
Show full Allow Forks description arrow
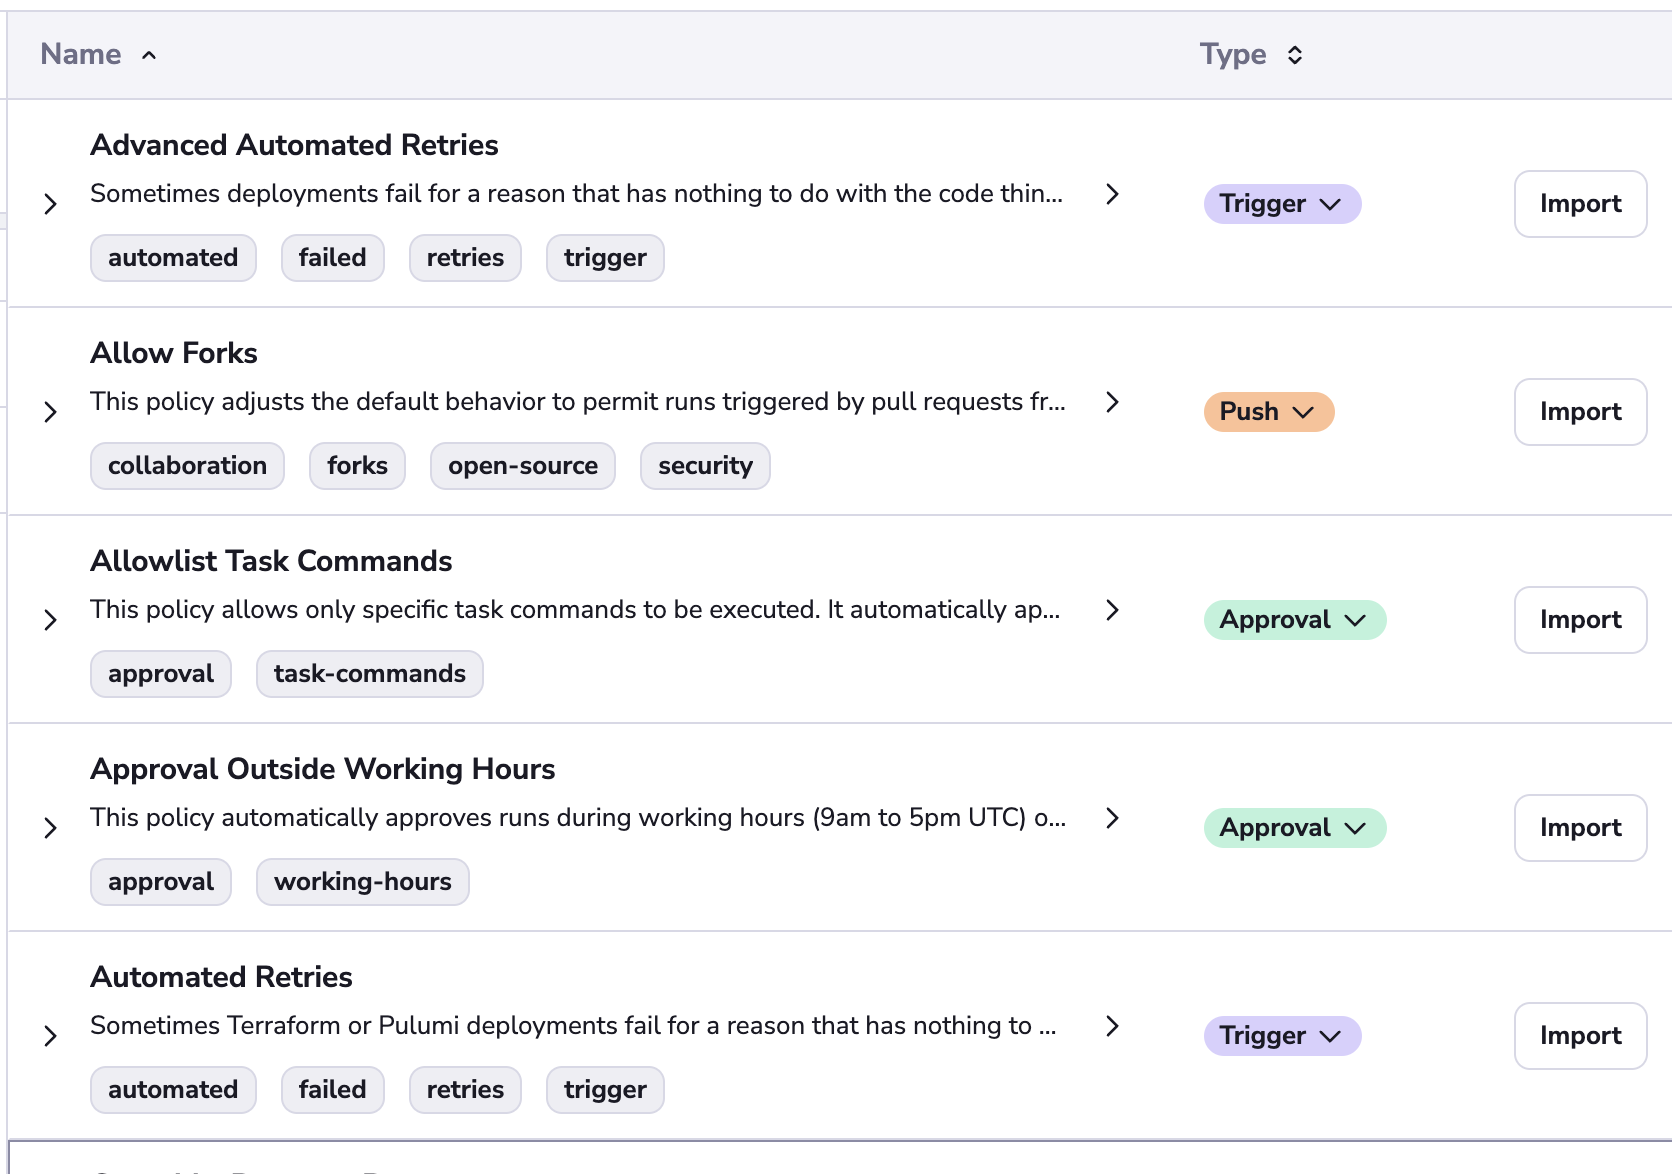[x=1112, y=402]
